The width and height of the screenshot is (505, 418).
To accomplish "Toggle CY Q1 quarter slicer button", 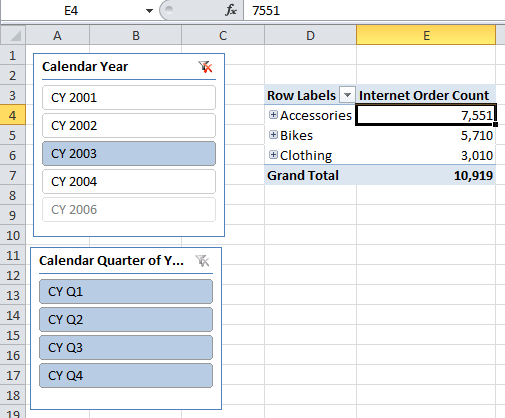I will [x=126, y=292].
